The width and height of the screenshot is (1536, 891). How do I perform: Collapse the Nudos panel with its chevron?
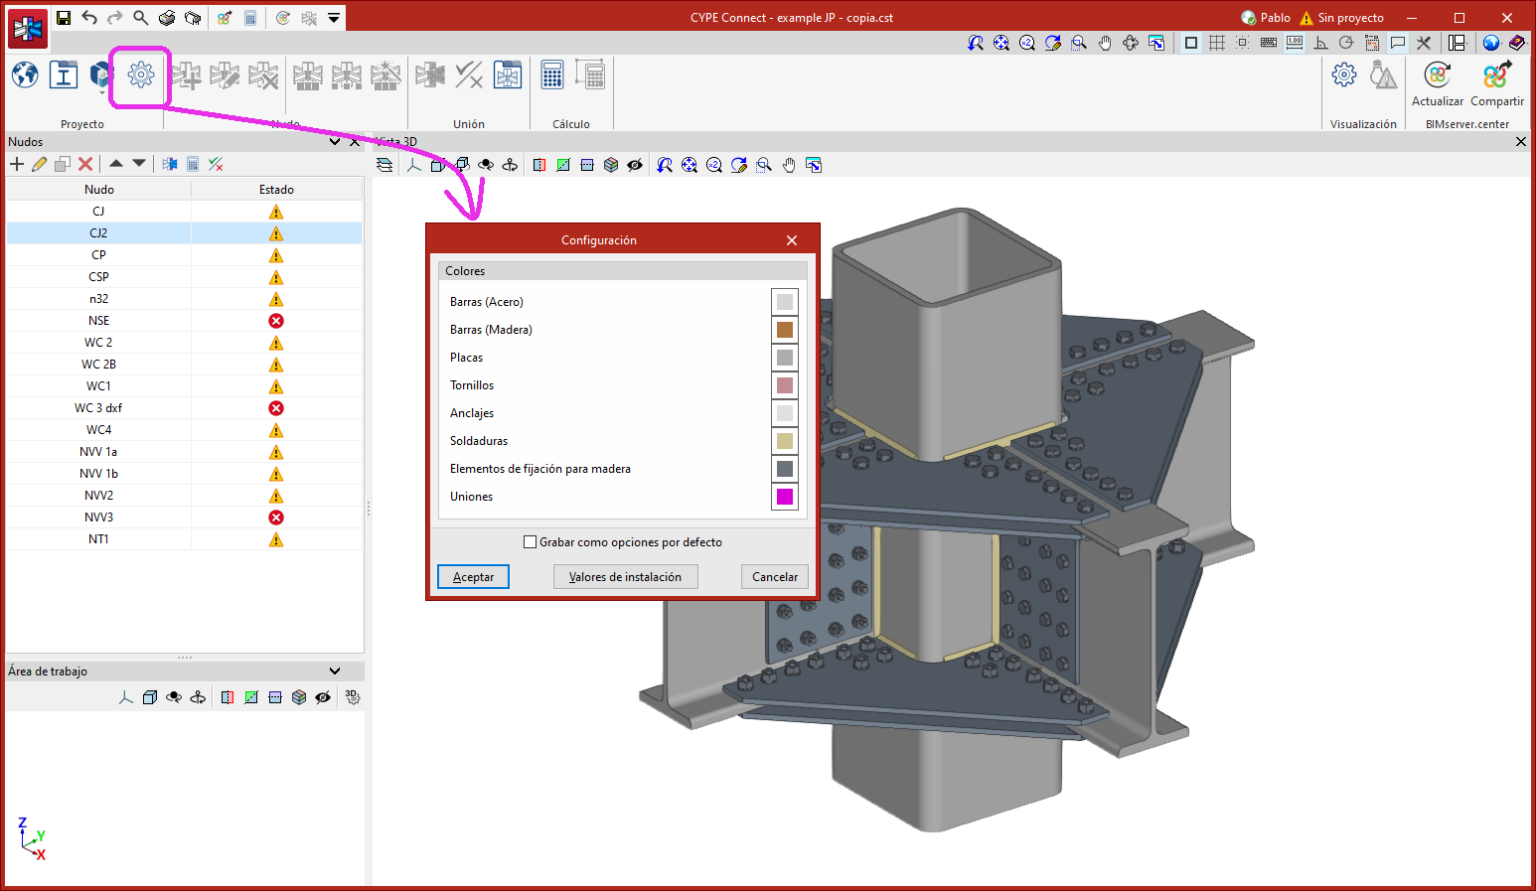335,142
